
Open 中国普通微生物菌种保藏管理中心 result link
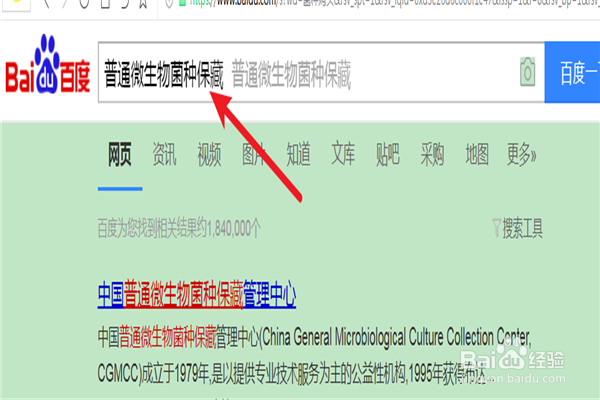(x=197, y=294)
